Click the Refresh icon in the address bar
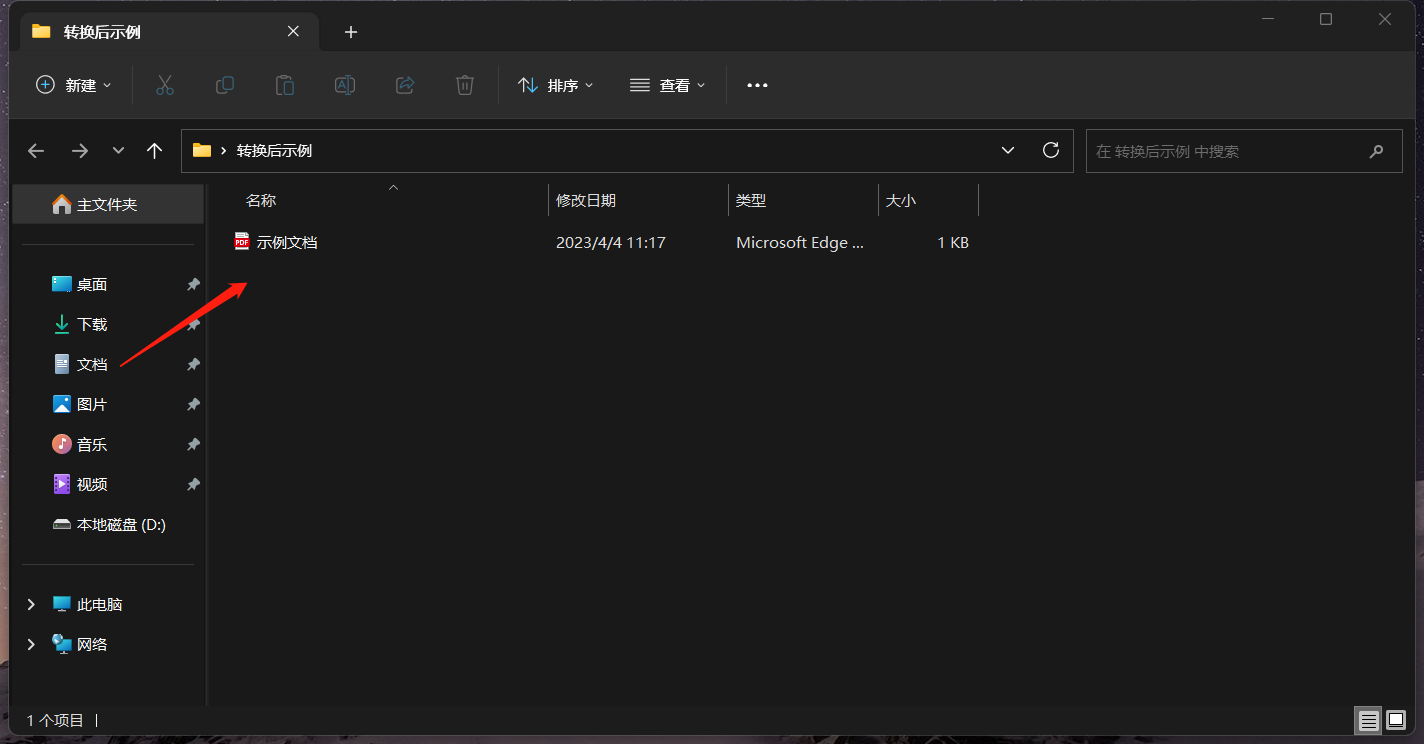The height and width of the screenshot is (744, 1424). (x=1050, y=150)
